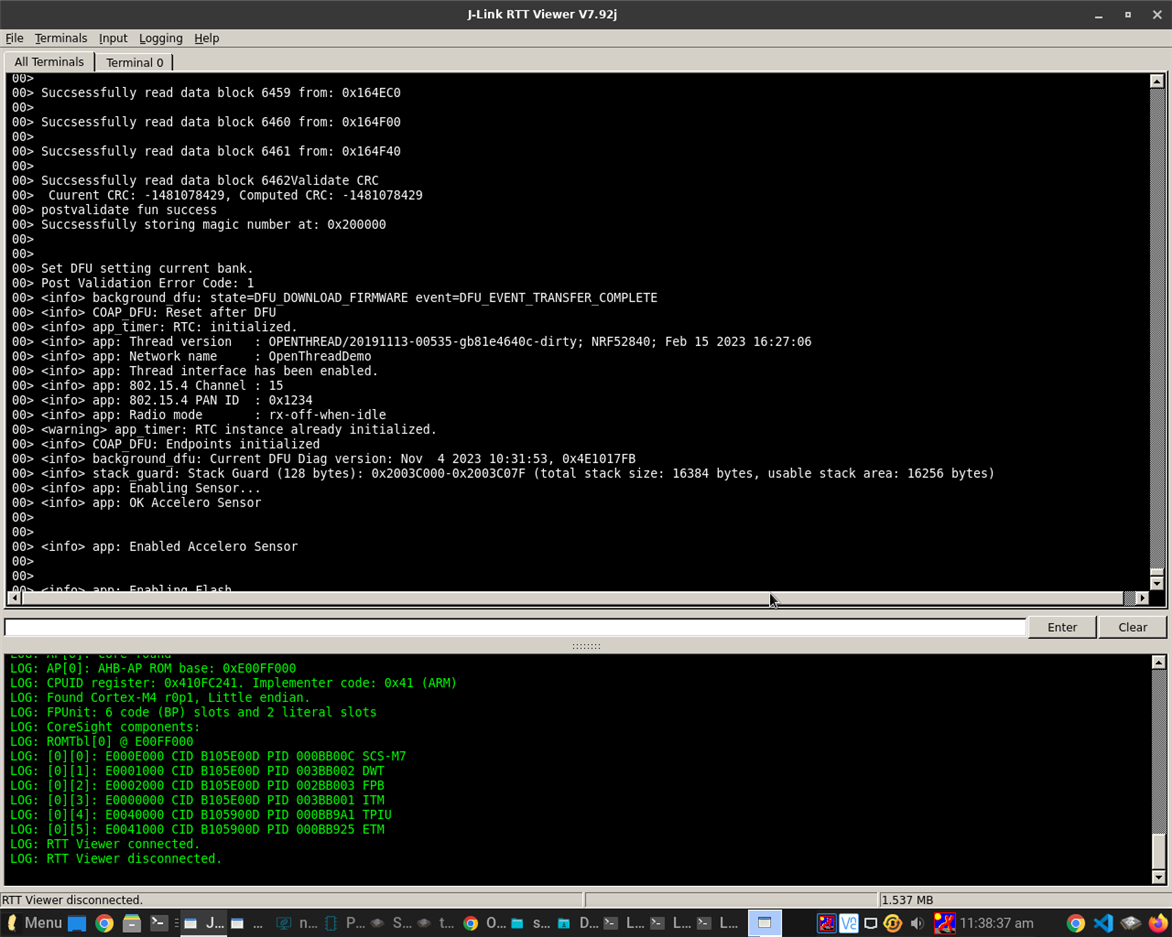
Task: Click the highlighted workspace switcher in the taskbar
Action: [x=764, y=923]
